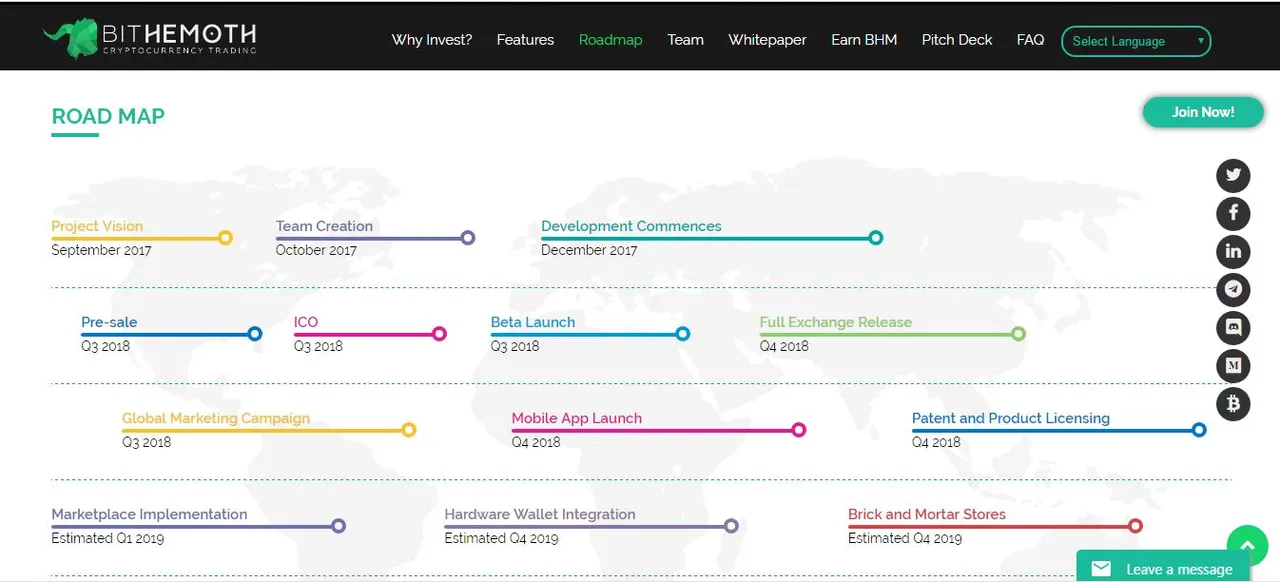Click the Hardware Wallet Integration marker

731,526
